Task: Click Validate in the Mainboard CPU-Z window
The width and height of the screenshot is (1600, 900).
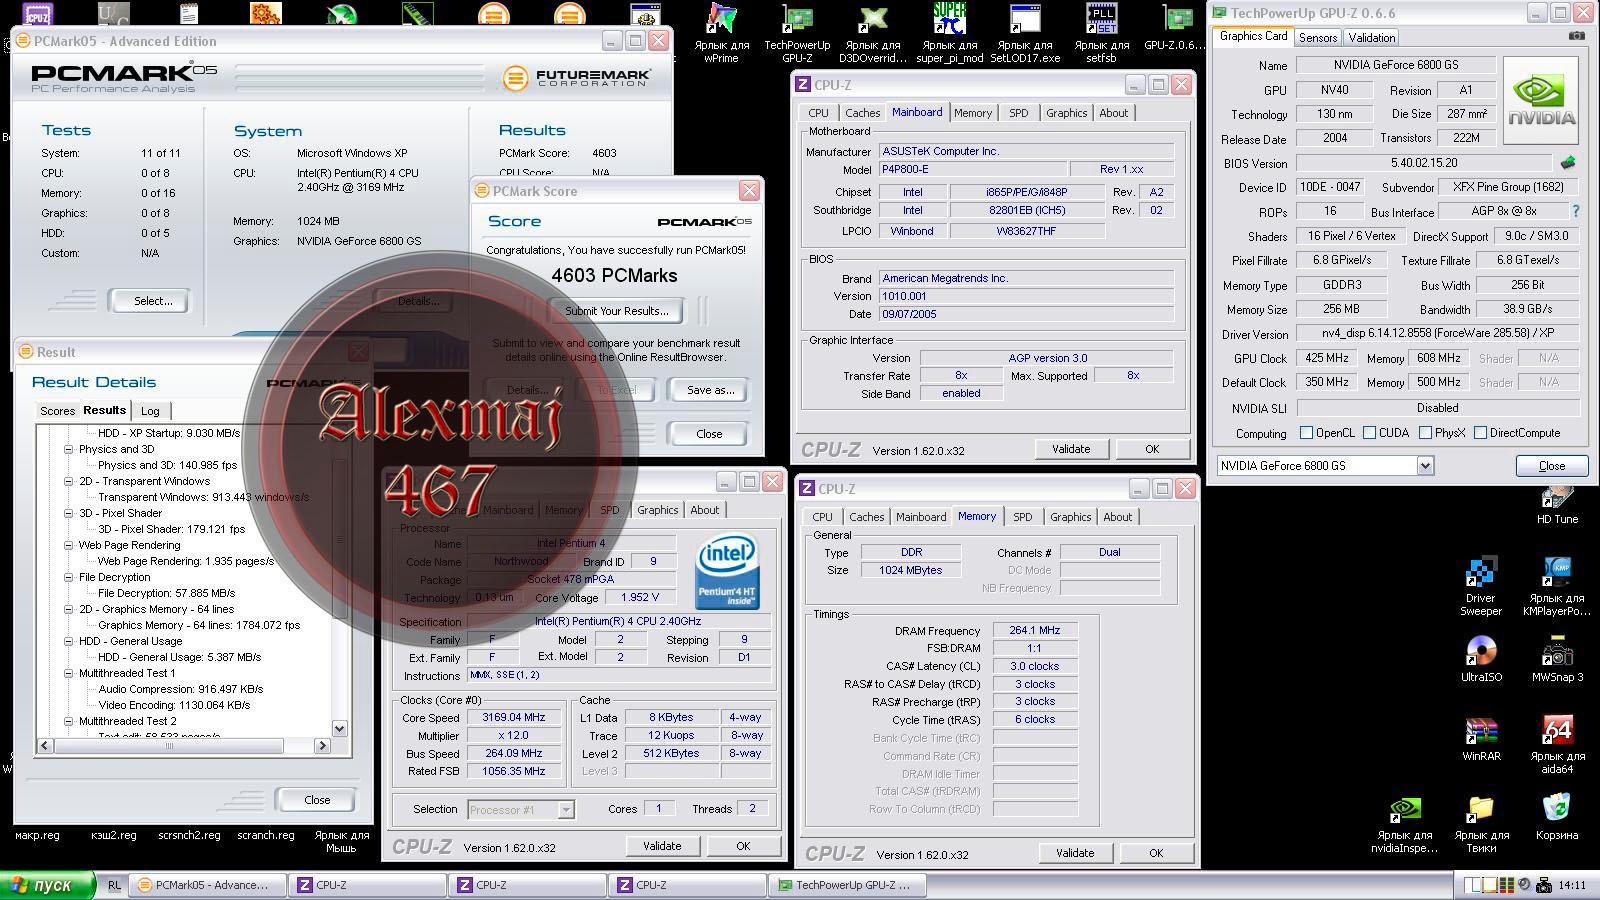Action: point(1071,449)
